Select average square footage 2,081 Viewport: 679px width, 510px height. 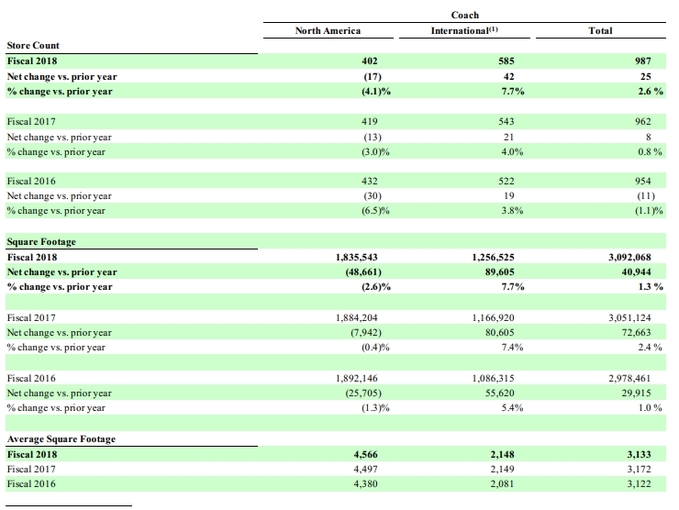[x=502, y=484]
